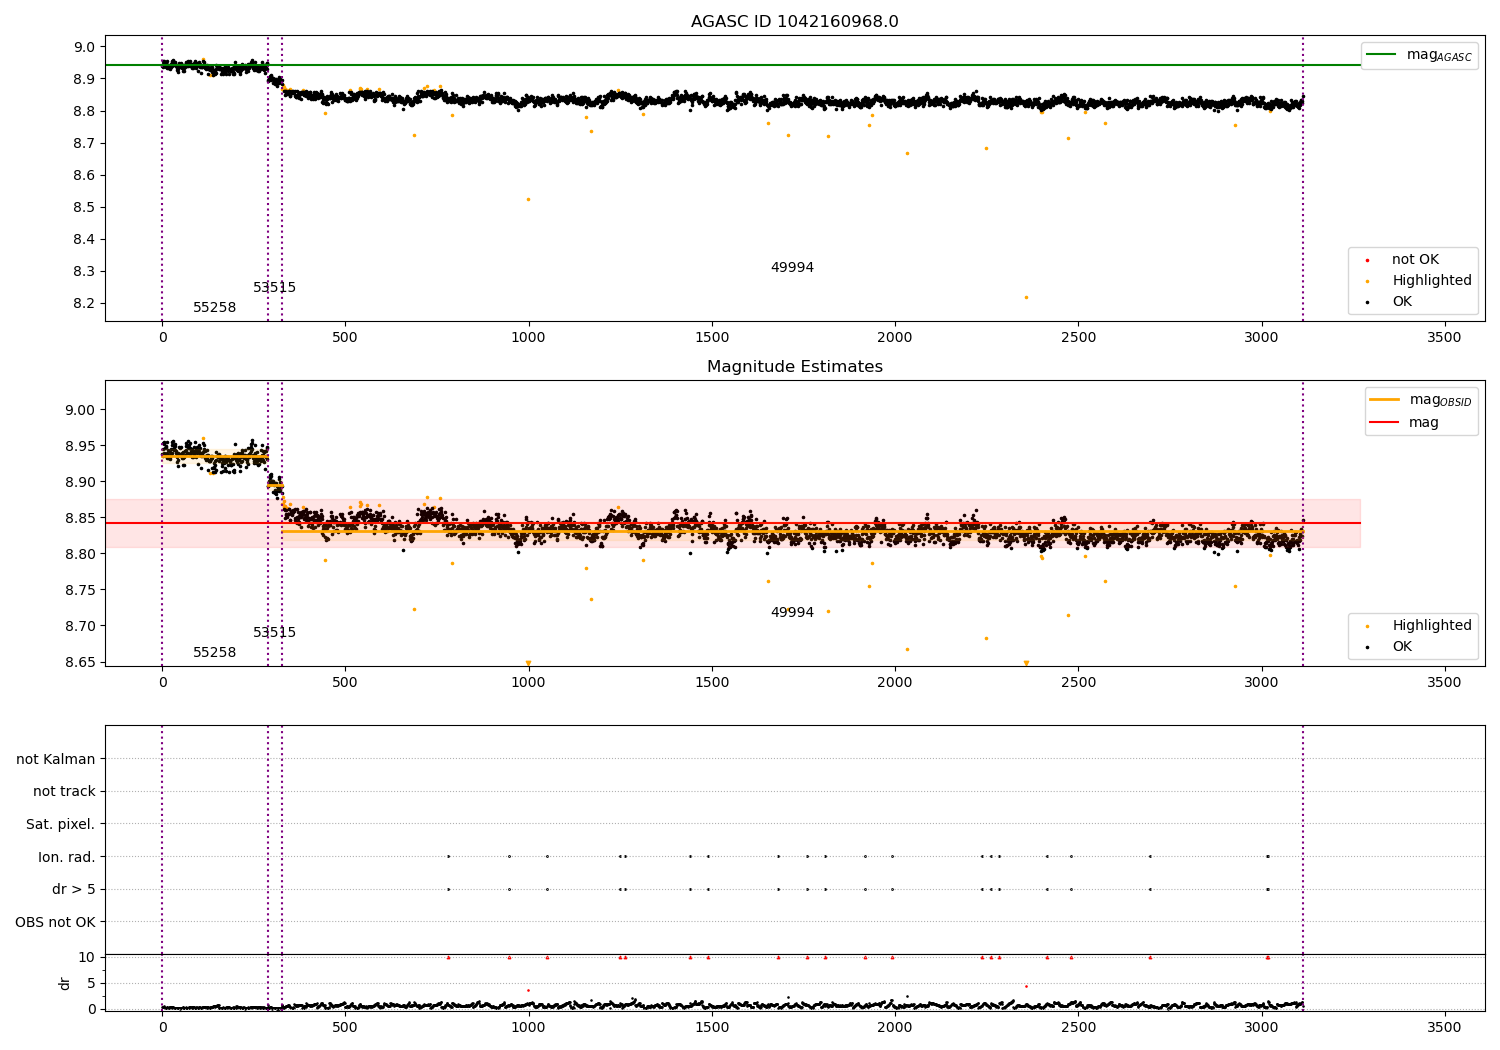Screen dimensions: 1500x1050
Task: Click the 'OBS not OK' row label
Action: tap(55, 923)
